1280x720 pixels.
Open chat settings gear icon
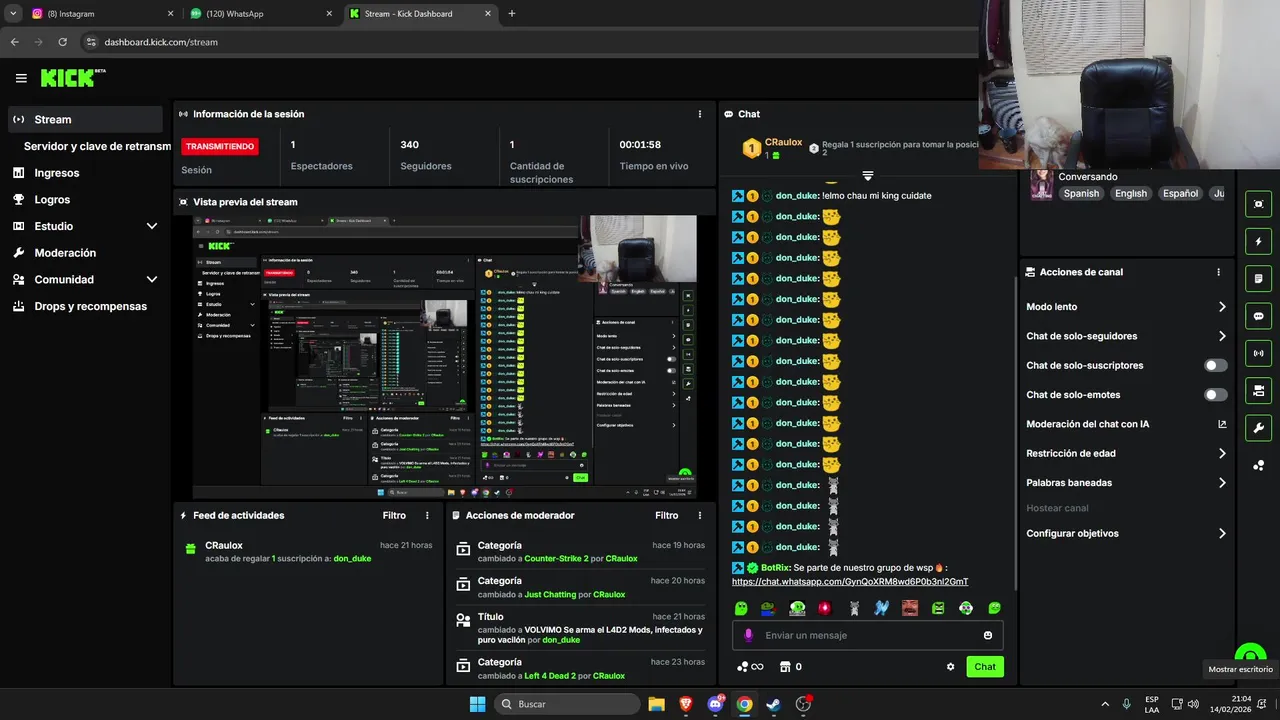click(x=951, y=667)
